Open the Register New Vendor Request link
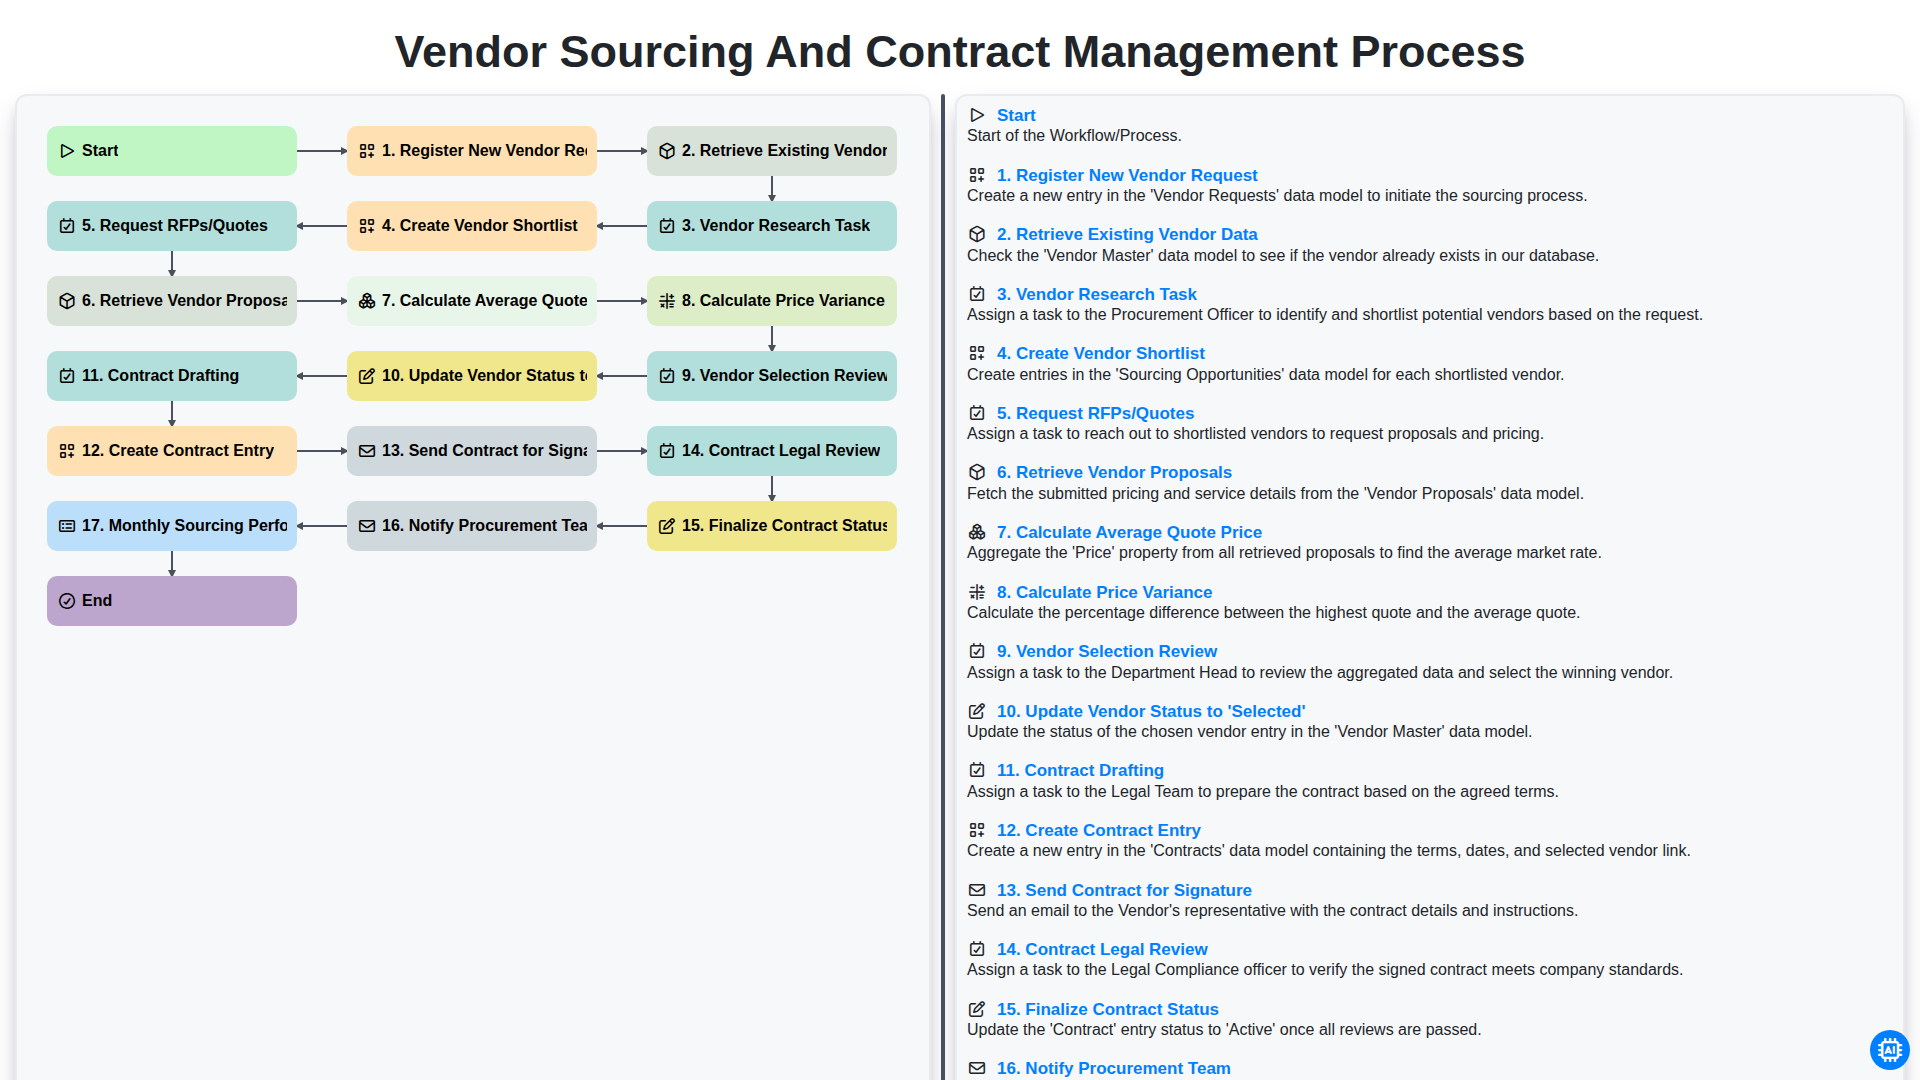The image size is (1920, 1080). tap(1127, 175)
